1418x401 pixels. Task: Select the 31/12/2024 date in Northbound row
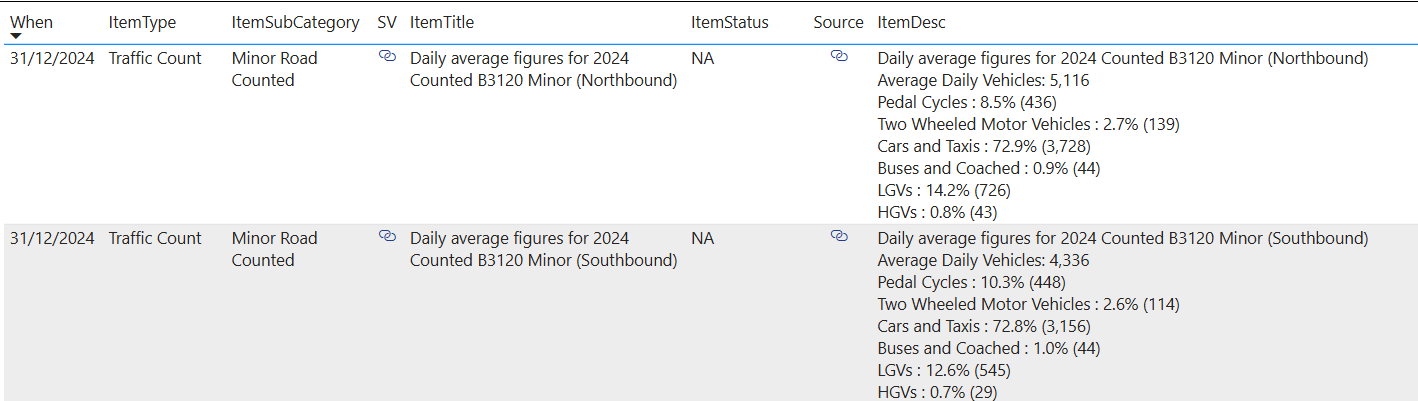(52, 58)
